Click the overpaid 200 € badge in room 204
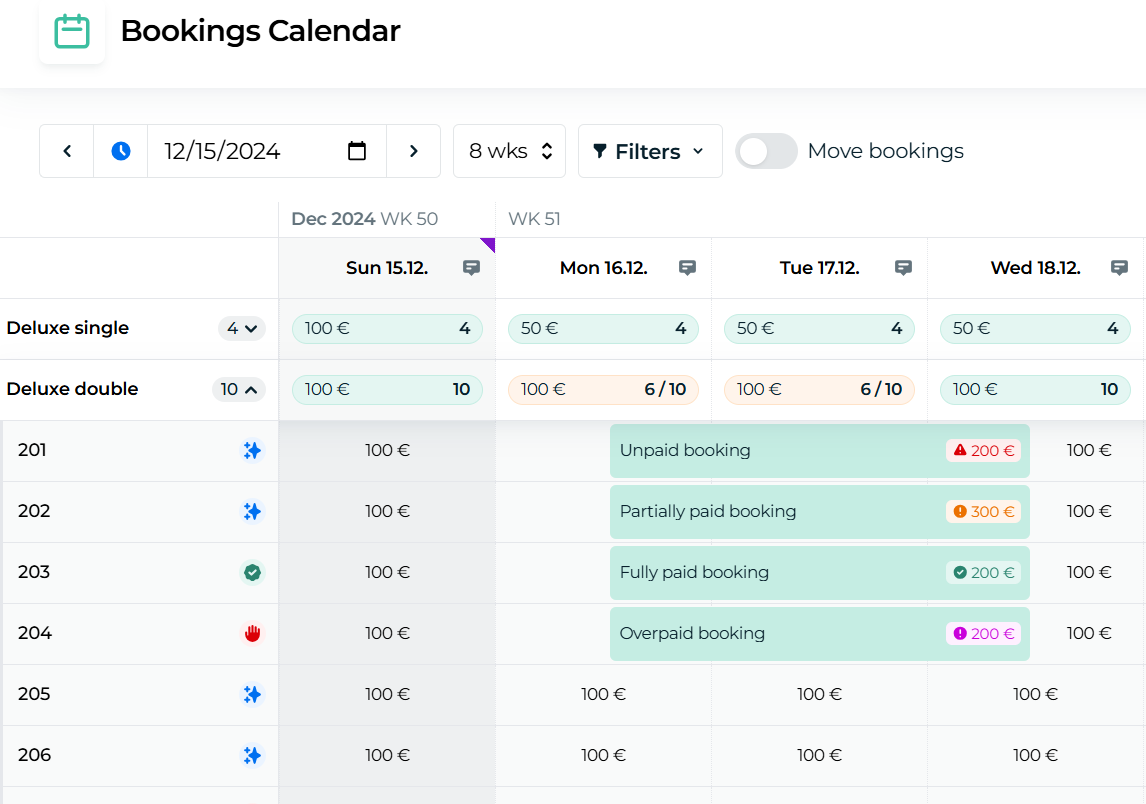Screen dimensions: 1146x804 [x=983, y=633]
